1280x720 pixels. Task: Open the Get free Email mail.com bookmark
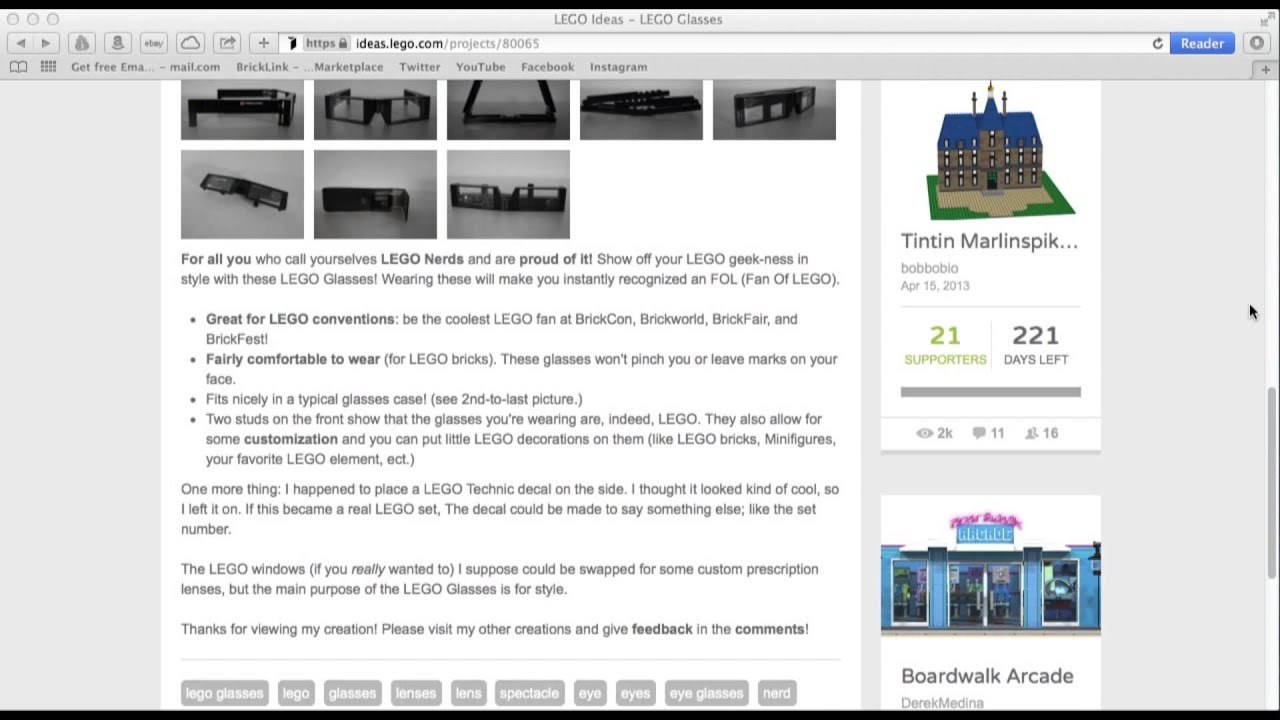click(x=145, y=67)
